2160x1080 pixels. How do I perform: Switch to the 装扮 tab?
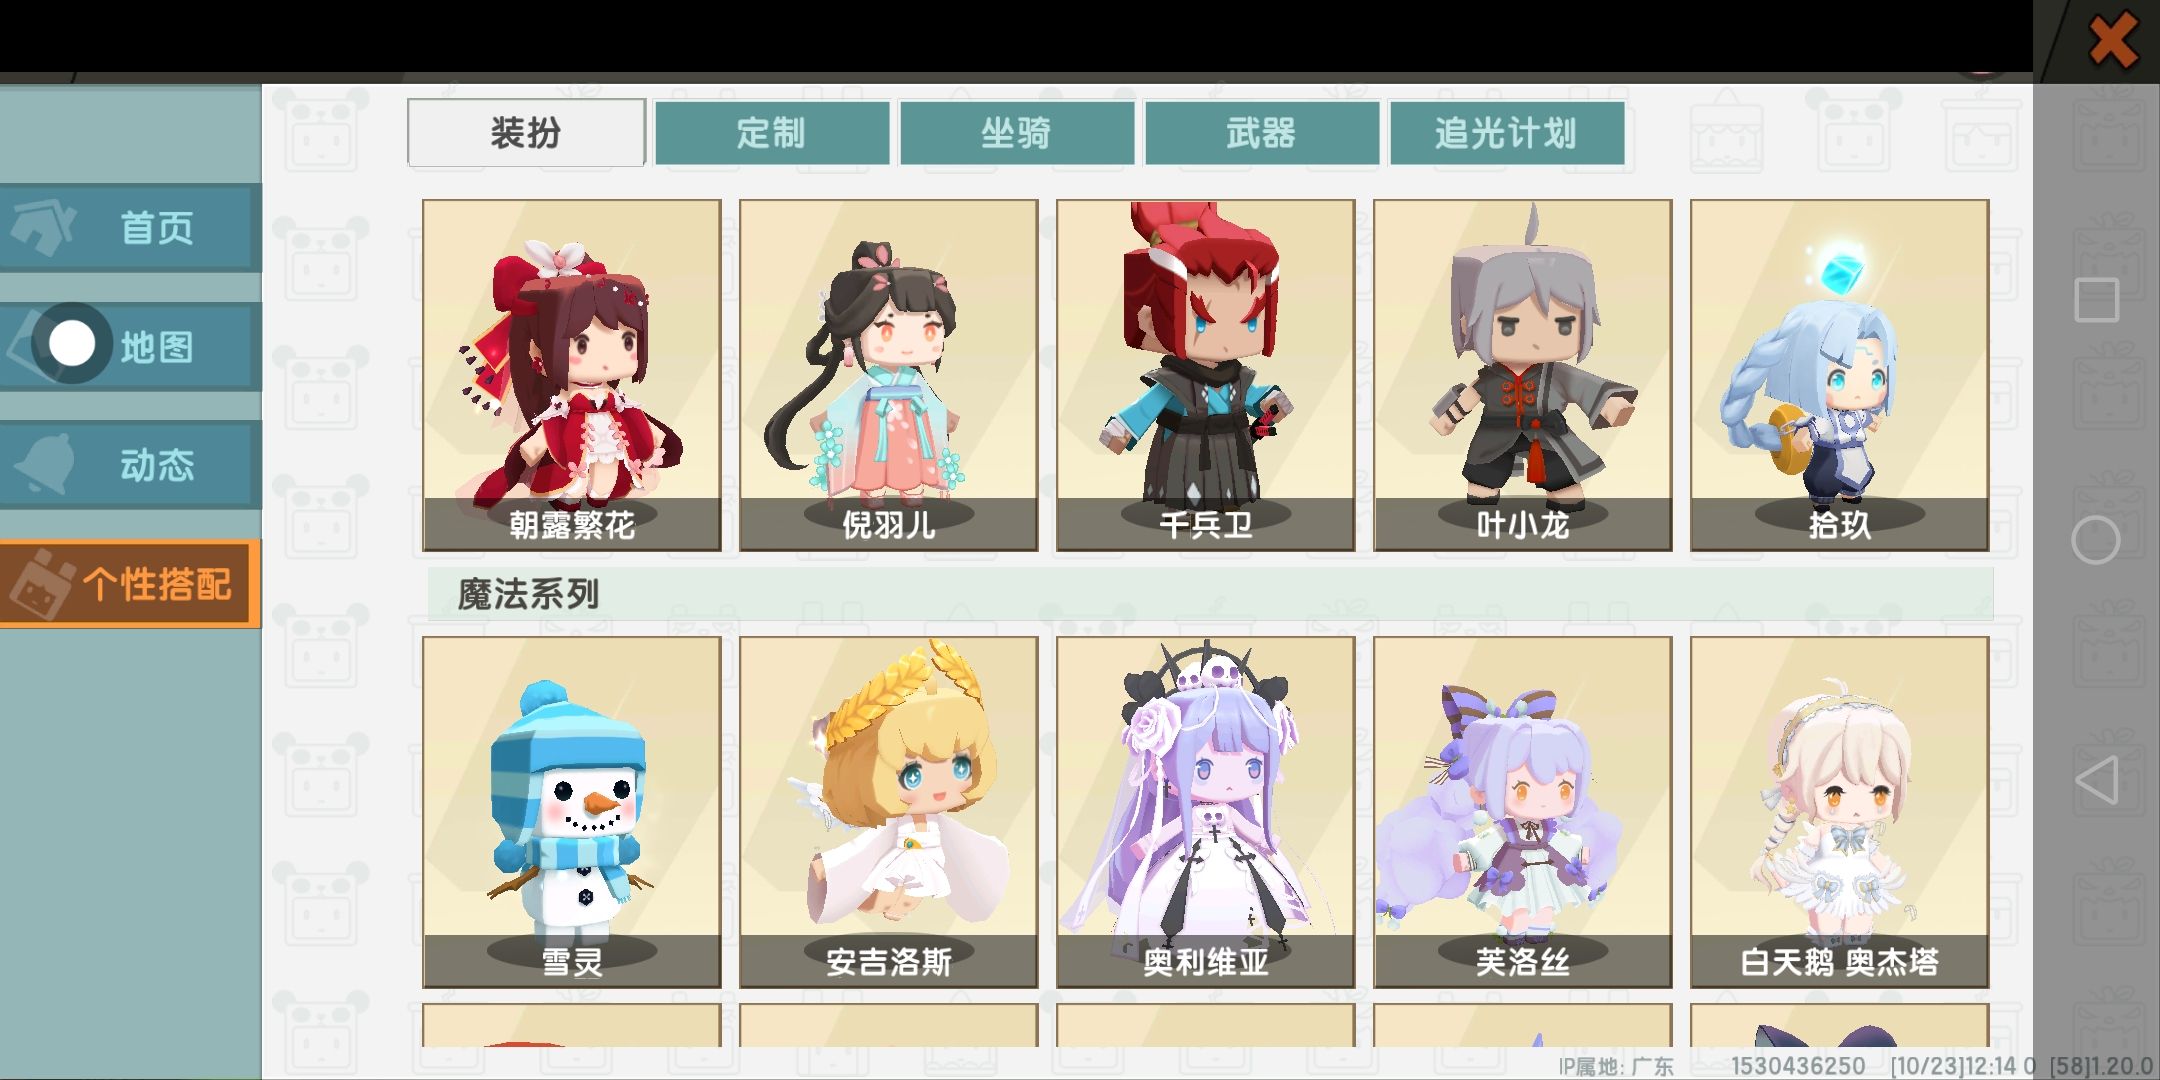[x=526, y=132]
